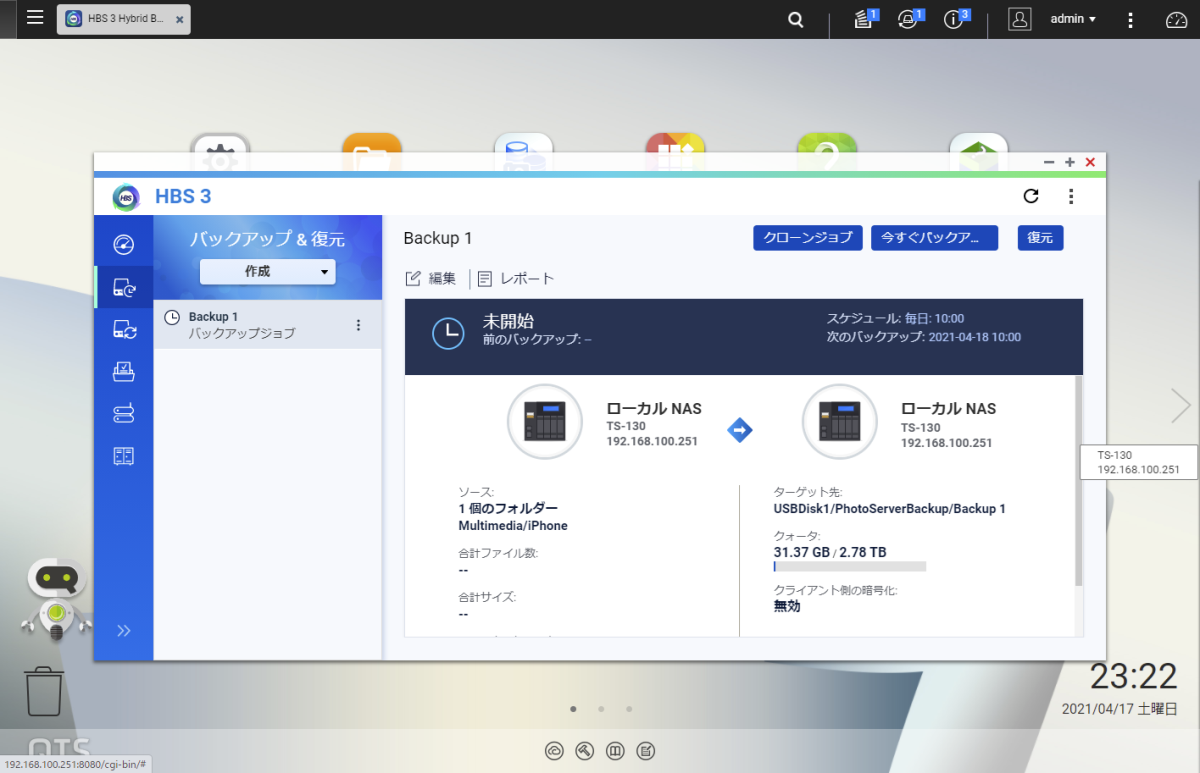The image size is (1200, 773).
Task: Click 31.37 GB / 2.78 TB quota value
Action: pos(830,552)
